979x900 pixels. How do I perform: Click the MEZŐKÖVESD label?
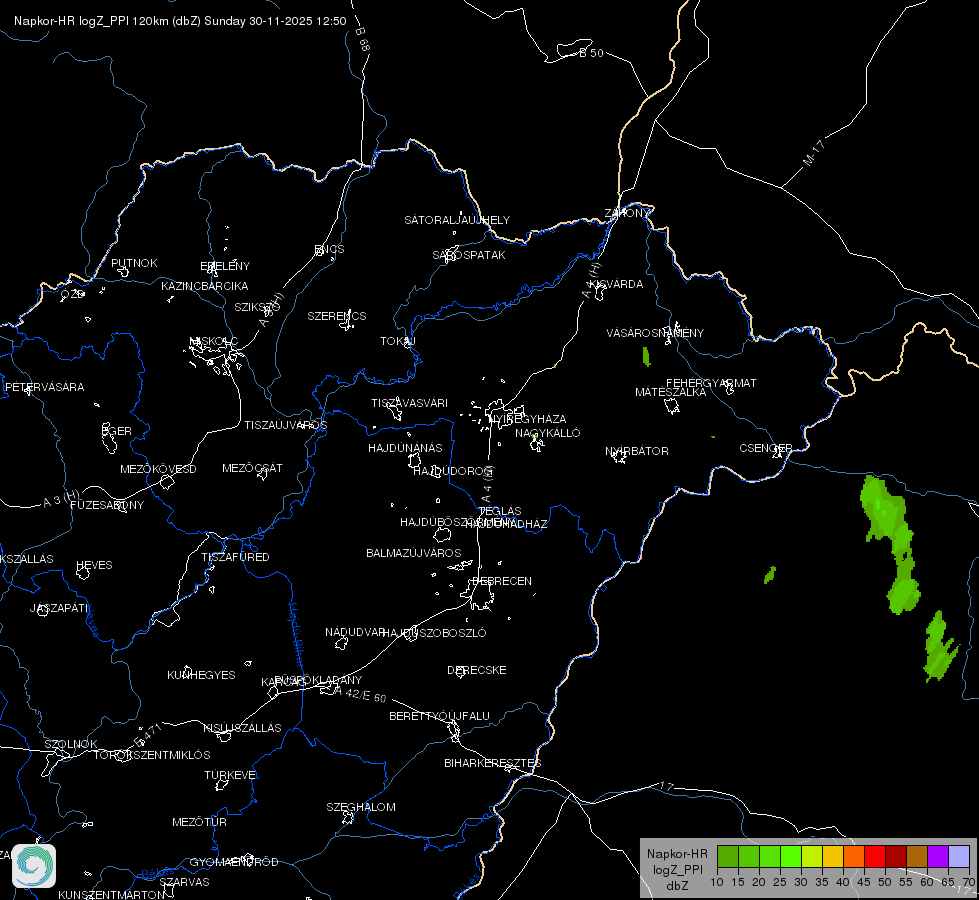(158, 469)
